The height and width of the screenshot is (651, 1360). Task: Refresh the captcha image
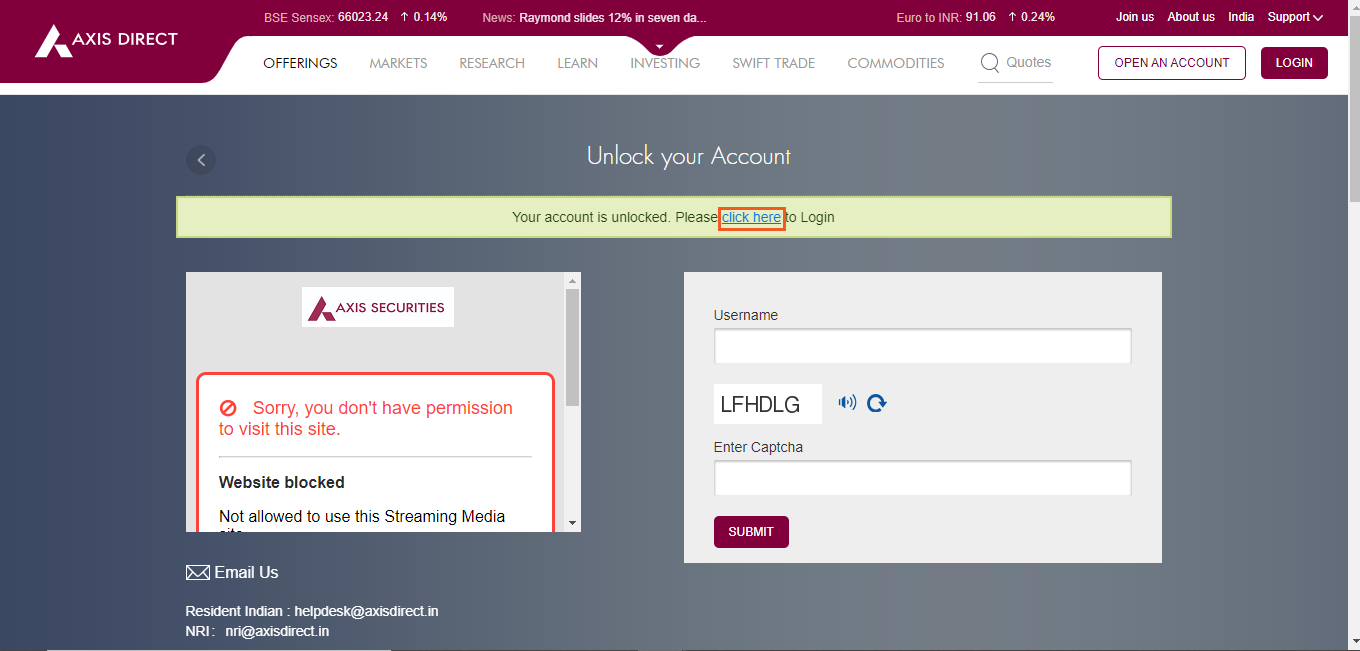point(877,403)
